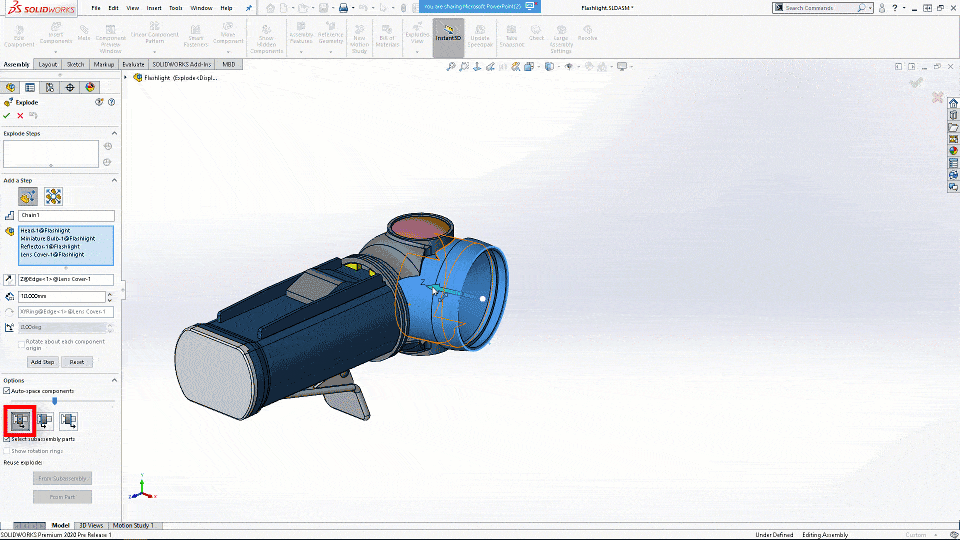Click the From Subassembly button
The width and height of the screenshot is (960, 540).
62,478
